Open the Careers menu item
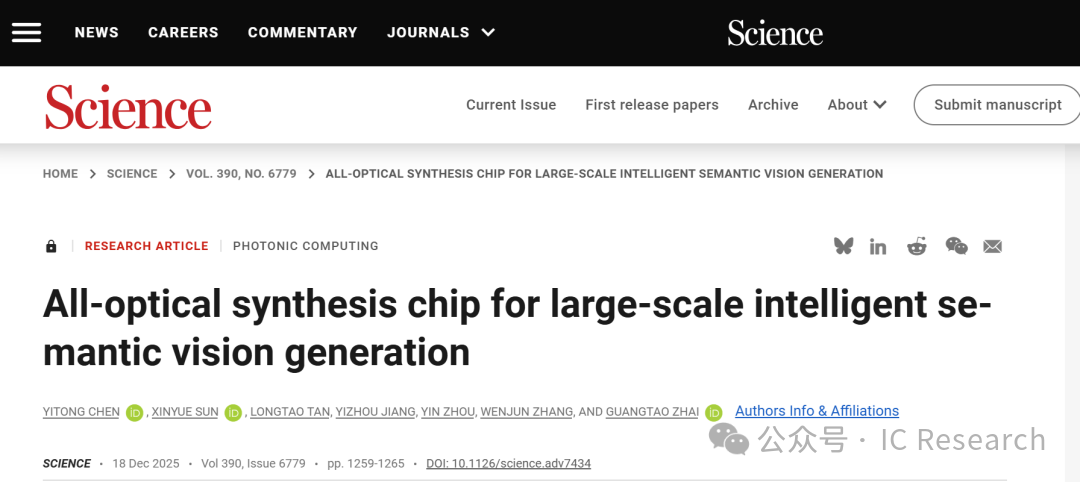 [183, 32]
